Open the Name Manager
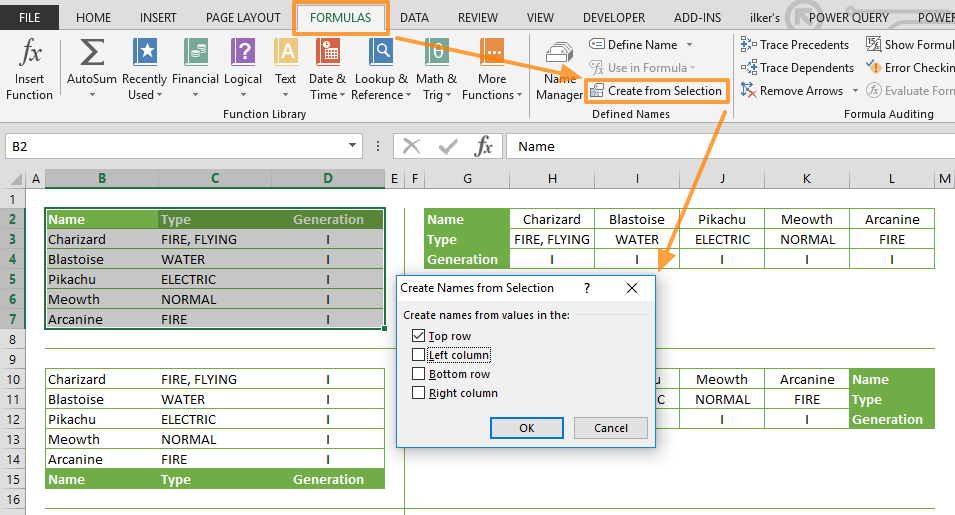The image size is (955, 515). (x=559, y=71)
